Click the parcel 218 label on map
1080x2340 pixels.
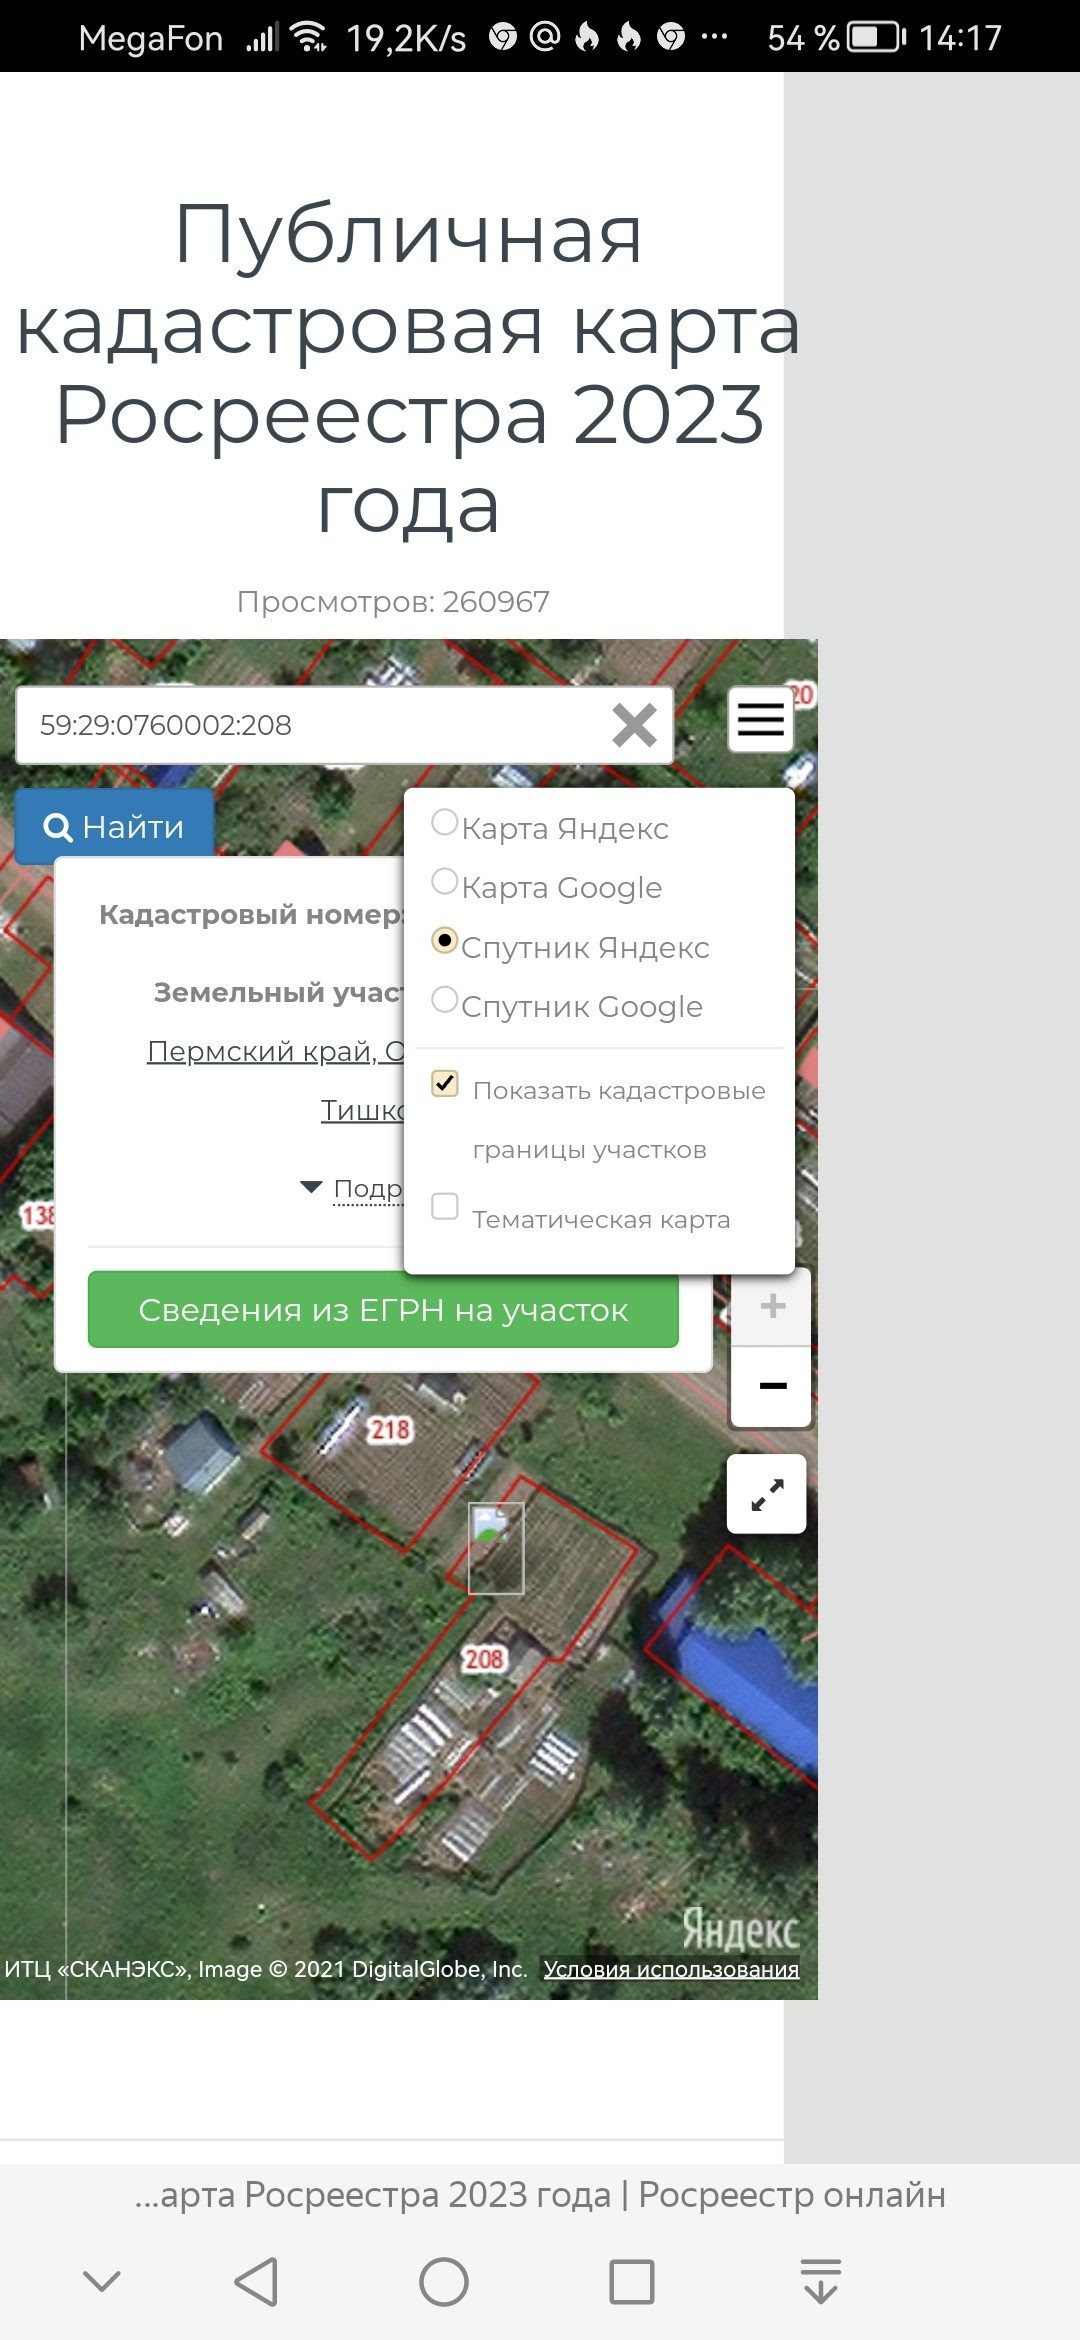tap(390, 1430)
